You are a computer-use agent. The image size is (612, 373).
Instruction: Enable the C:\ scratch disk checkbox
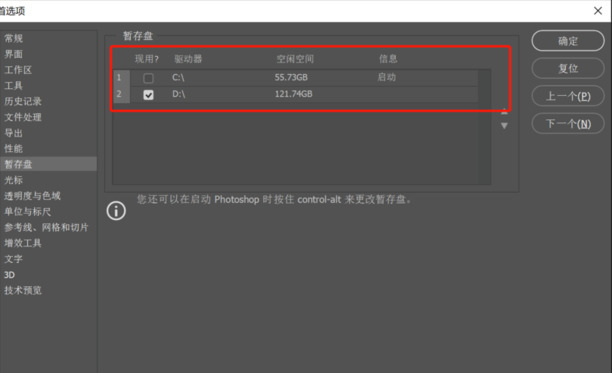[148, 78]
